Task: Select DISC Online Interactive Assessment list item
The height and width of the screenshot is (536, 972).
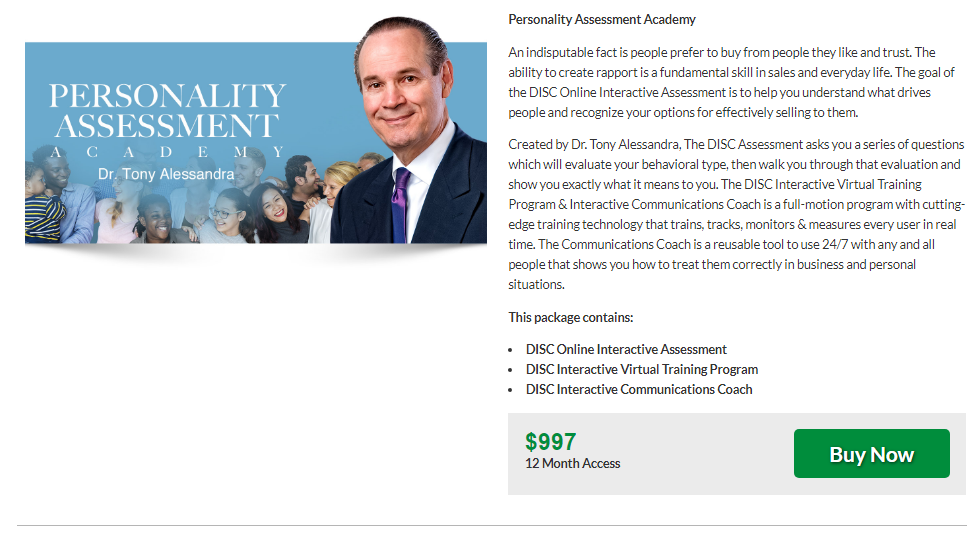Action: (626, 349)
